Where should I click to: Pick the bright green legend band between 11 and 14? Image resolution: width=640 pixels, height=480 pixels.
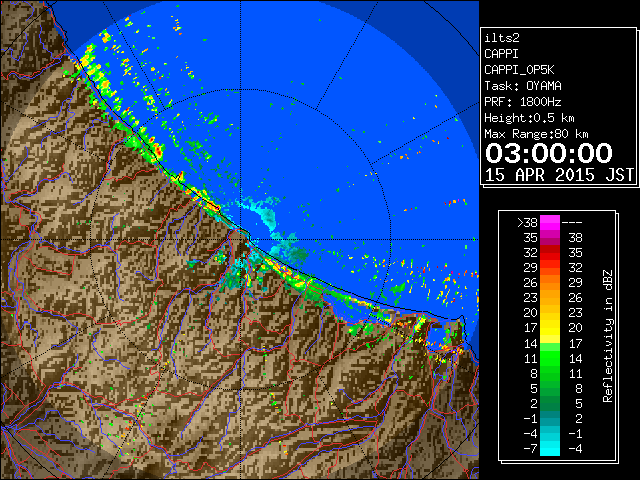point(550,358)
